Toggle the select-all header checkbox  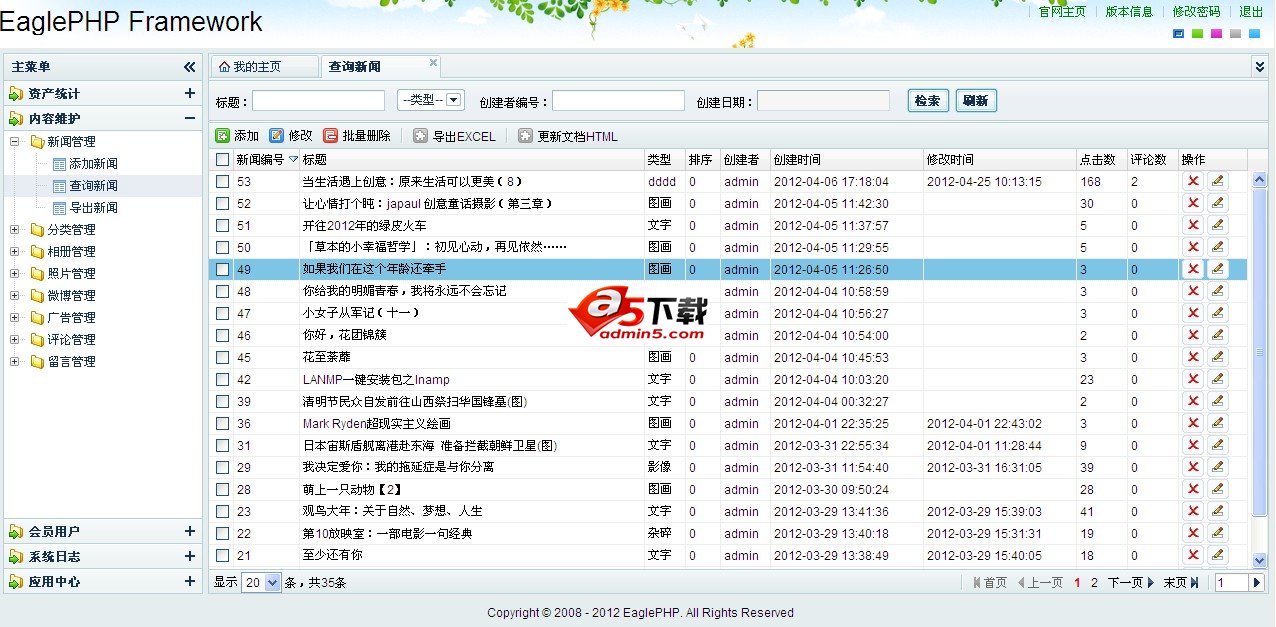222,159
